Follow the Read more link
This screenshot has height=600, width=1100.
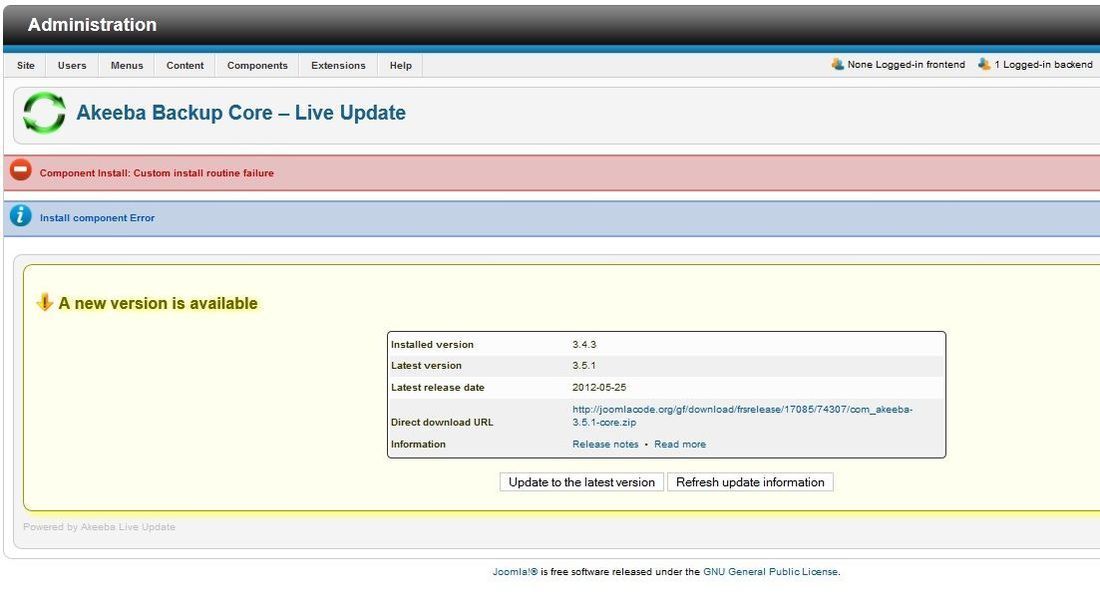680,444
